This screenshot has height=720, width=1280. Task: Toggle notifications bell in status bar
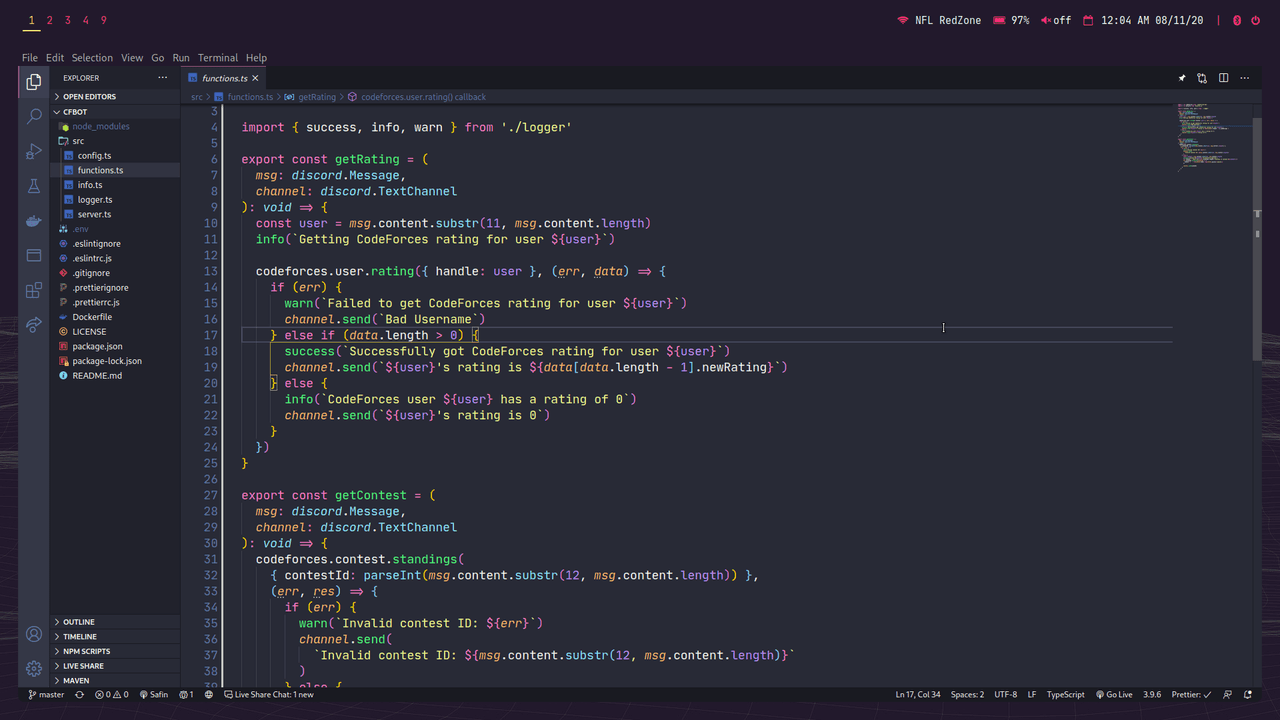[1247, 694]
